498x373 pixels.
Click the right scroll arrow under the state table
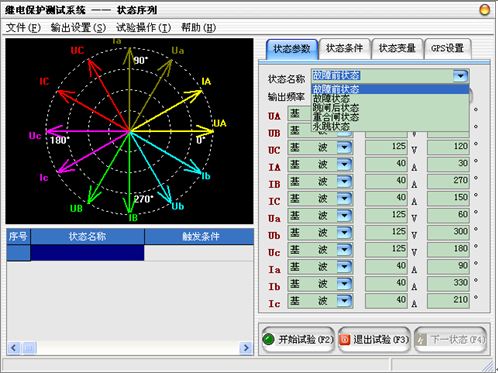(246, 348)
